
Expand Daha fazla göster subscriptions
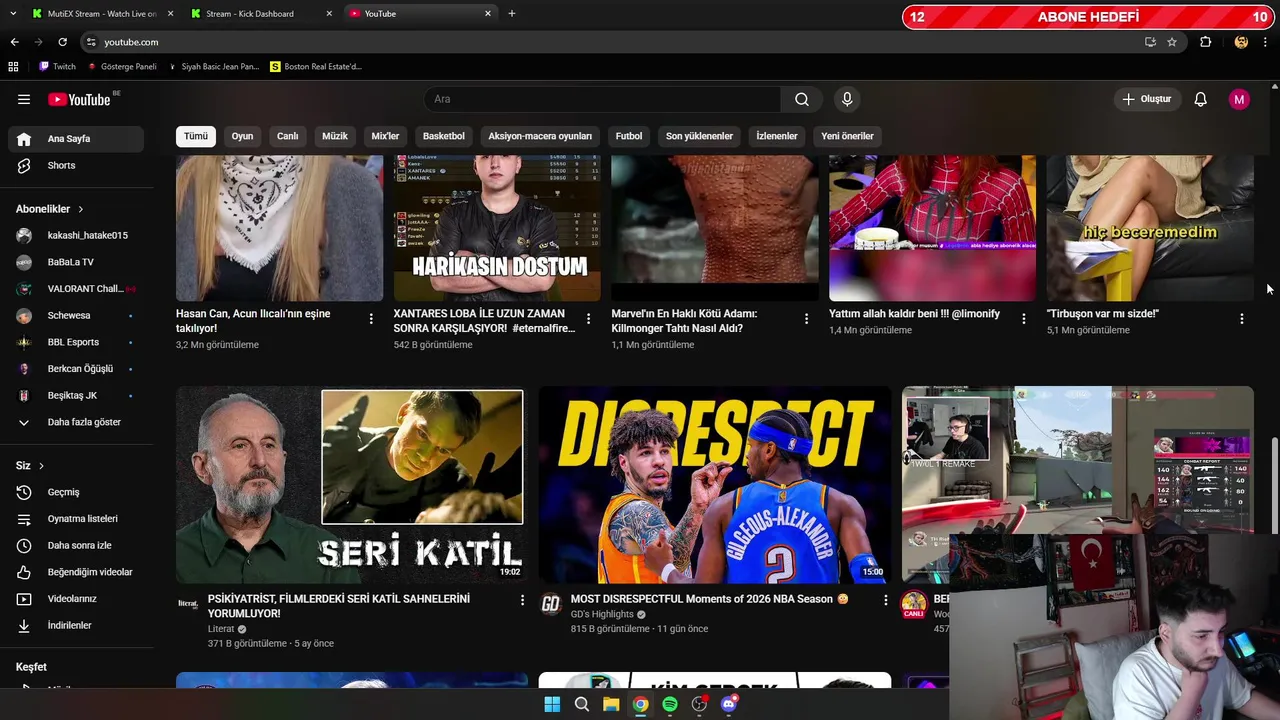tap(76, 422)
